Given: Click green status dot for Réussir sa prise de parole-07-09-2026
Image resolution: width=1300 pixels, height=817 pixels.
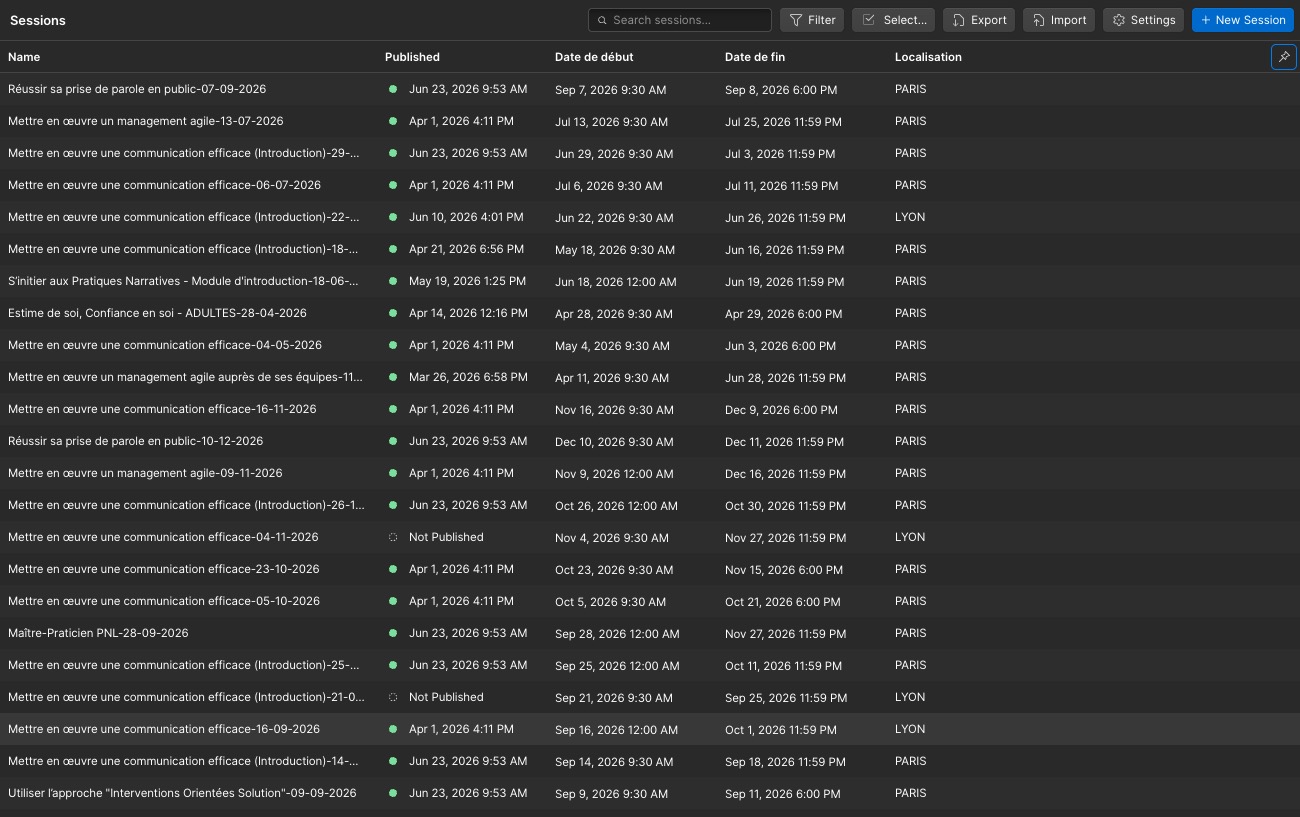Looking at the screenshot, I should coord(393,89).
